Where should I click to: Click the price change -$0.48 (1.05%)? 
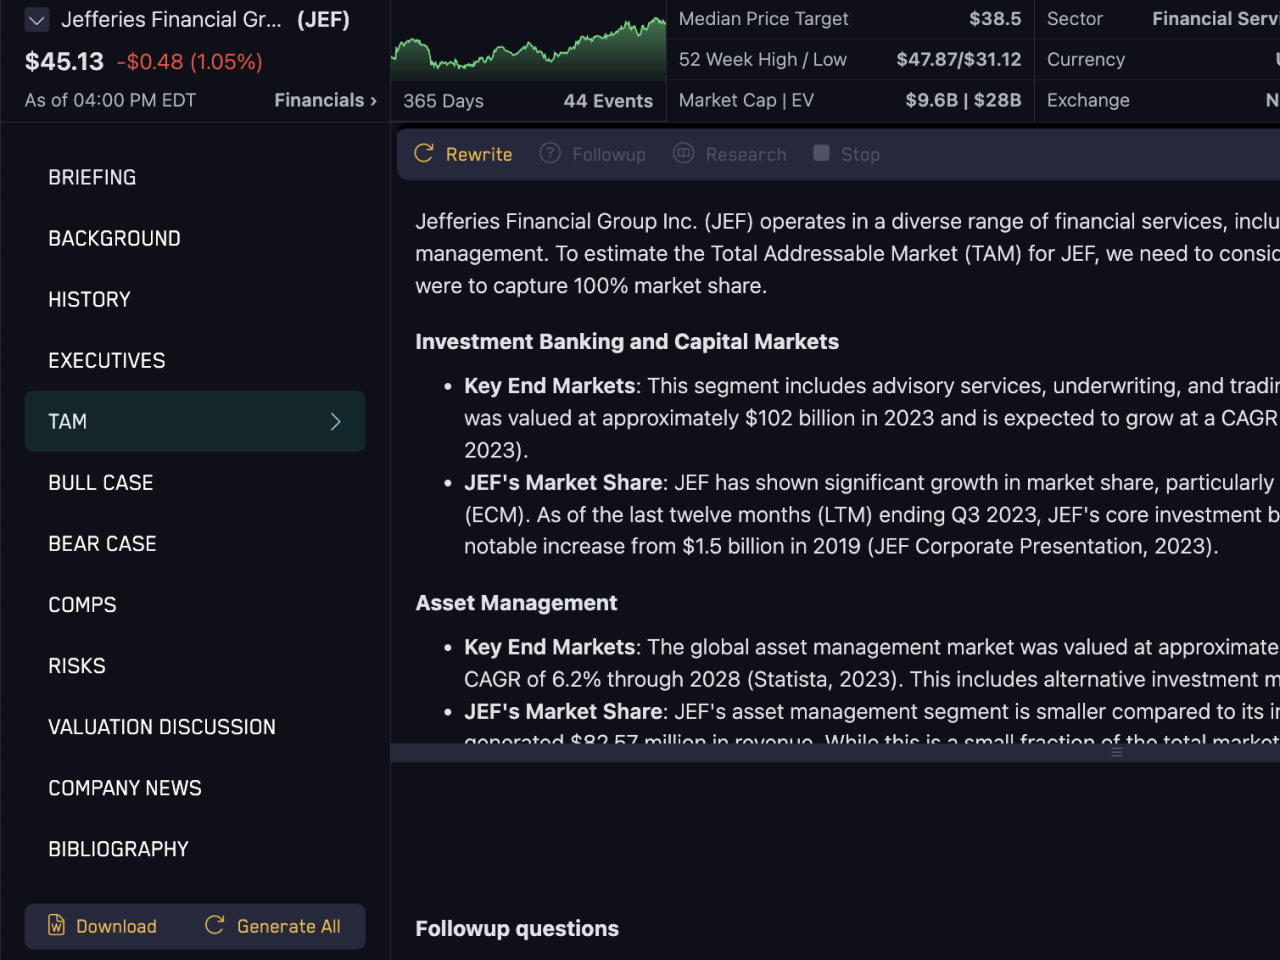190,62
